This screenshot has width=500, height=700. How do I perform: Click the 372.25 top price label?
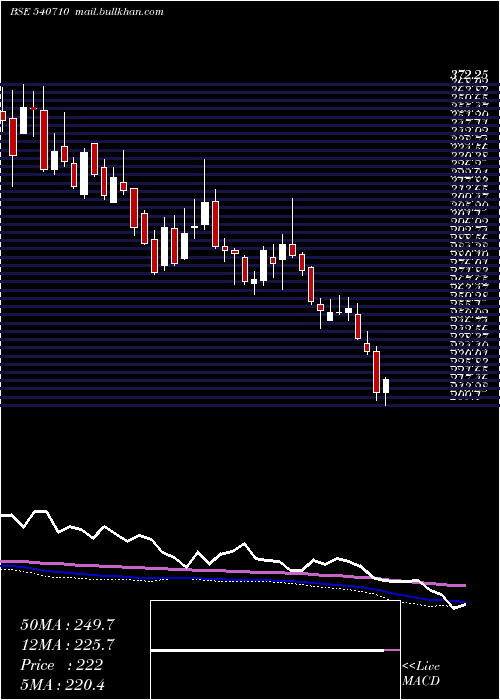point(468,75)
